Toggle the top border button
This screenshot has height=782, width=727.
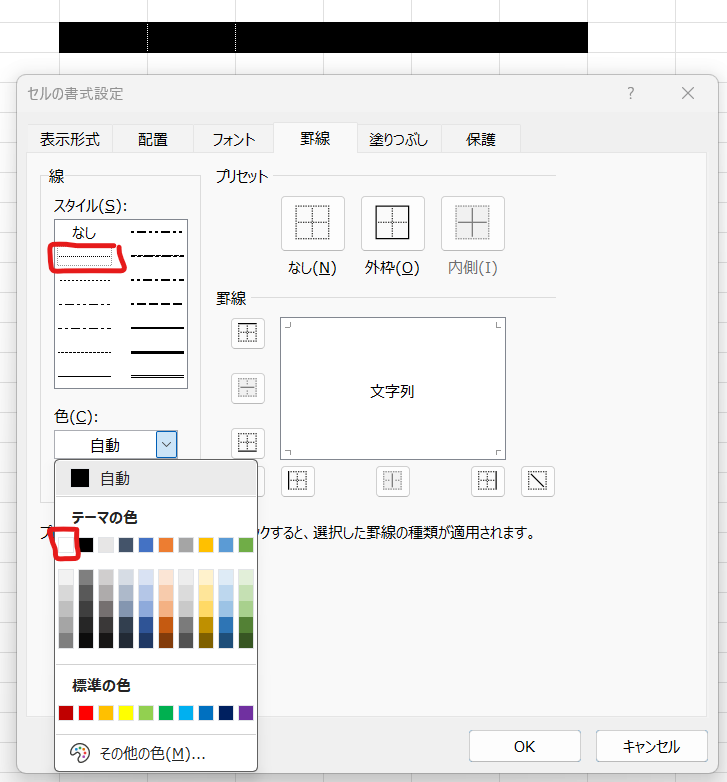(248, 334)
